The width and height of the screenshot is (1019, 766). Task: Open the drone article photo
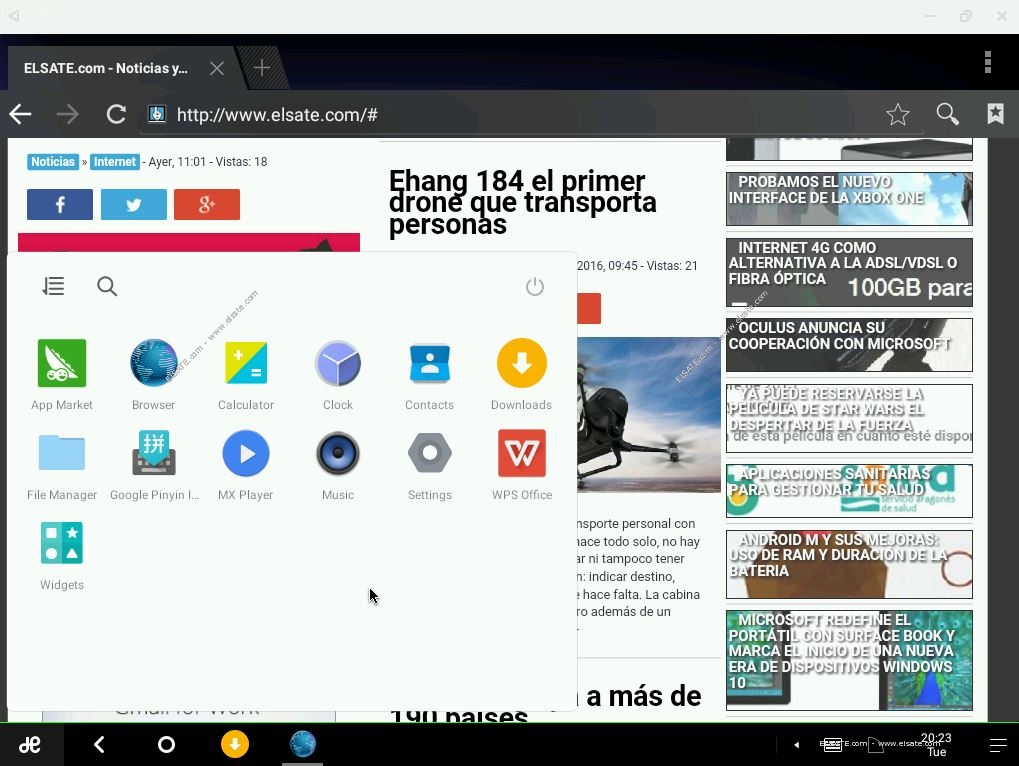649,414
